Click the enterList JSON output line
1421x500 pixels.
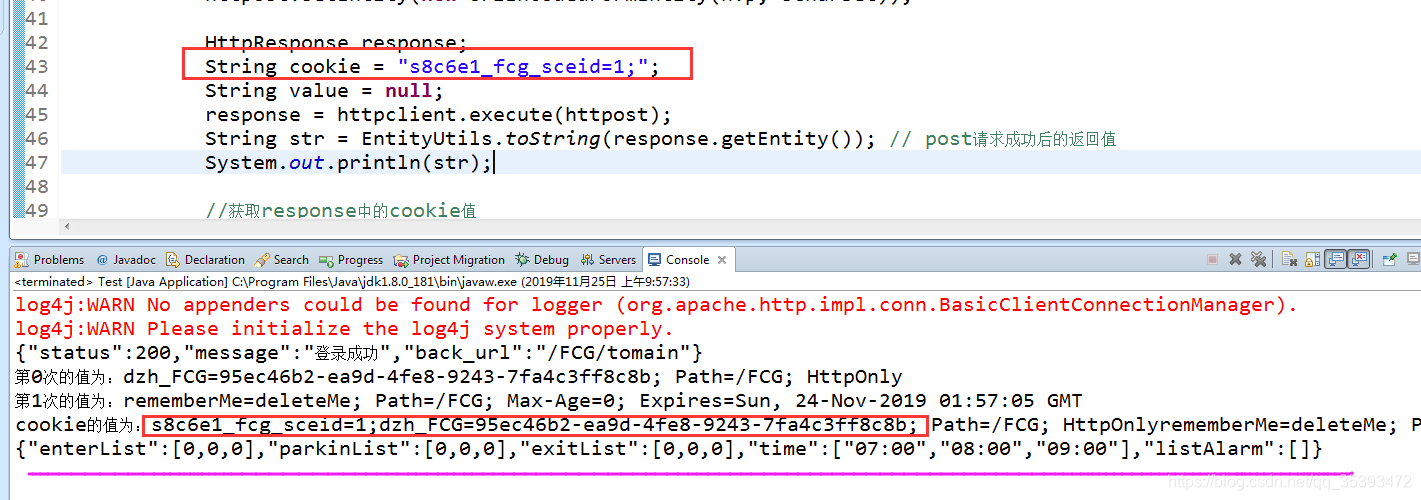[669, 449]
